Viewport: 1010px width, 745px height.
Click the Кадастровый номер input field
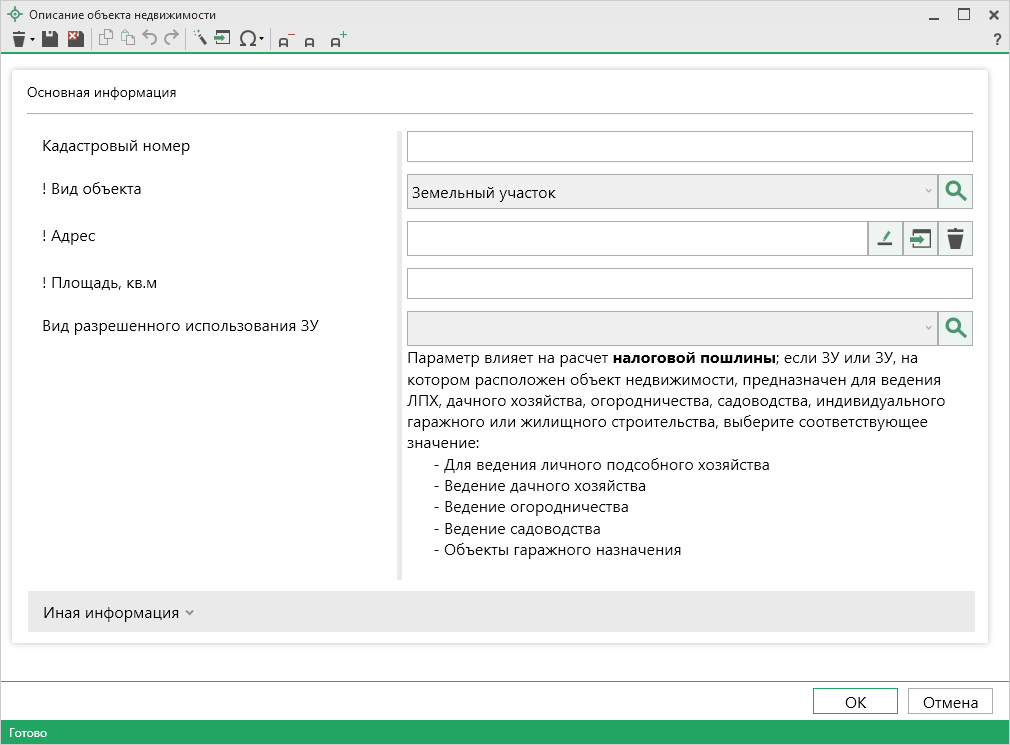[x=689, y=146]
